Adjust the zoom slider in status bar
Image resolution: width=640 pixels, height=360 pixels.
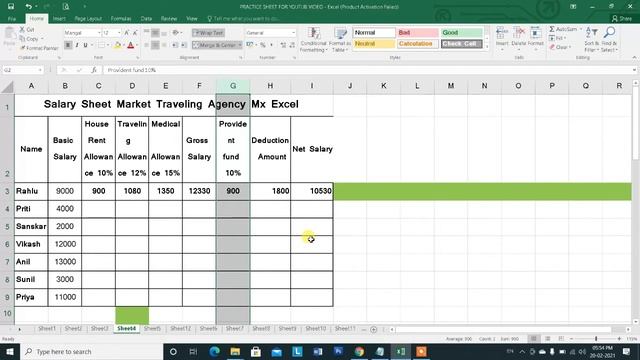click(x=596, y=339)
